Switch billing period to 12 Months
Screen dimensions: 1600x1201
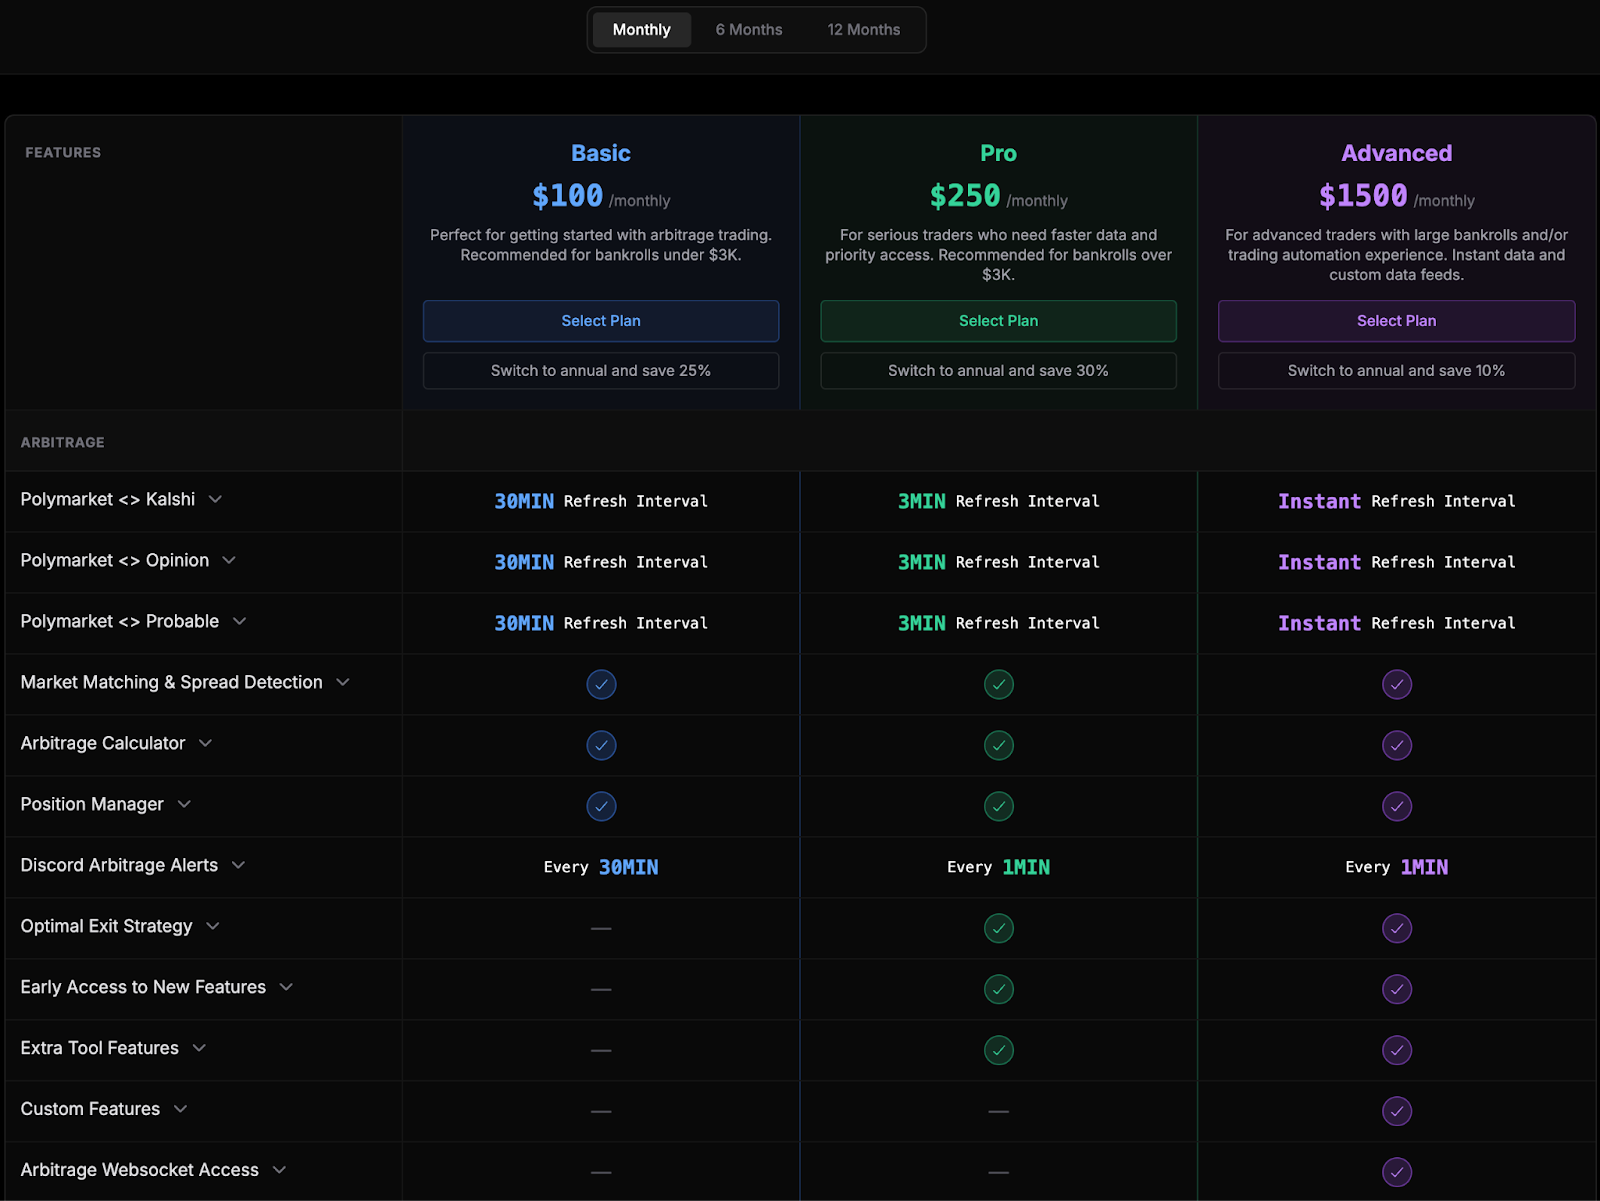pyautogui.click(x=863, y=30)
